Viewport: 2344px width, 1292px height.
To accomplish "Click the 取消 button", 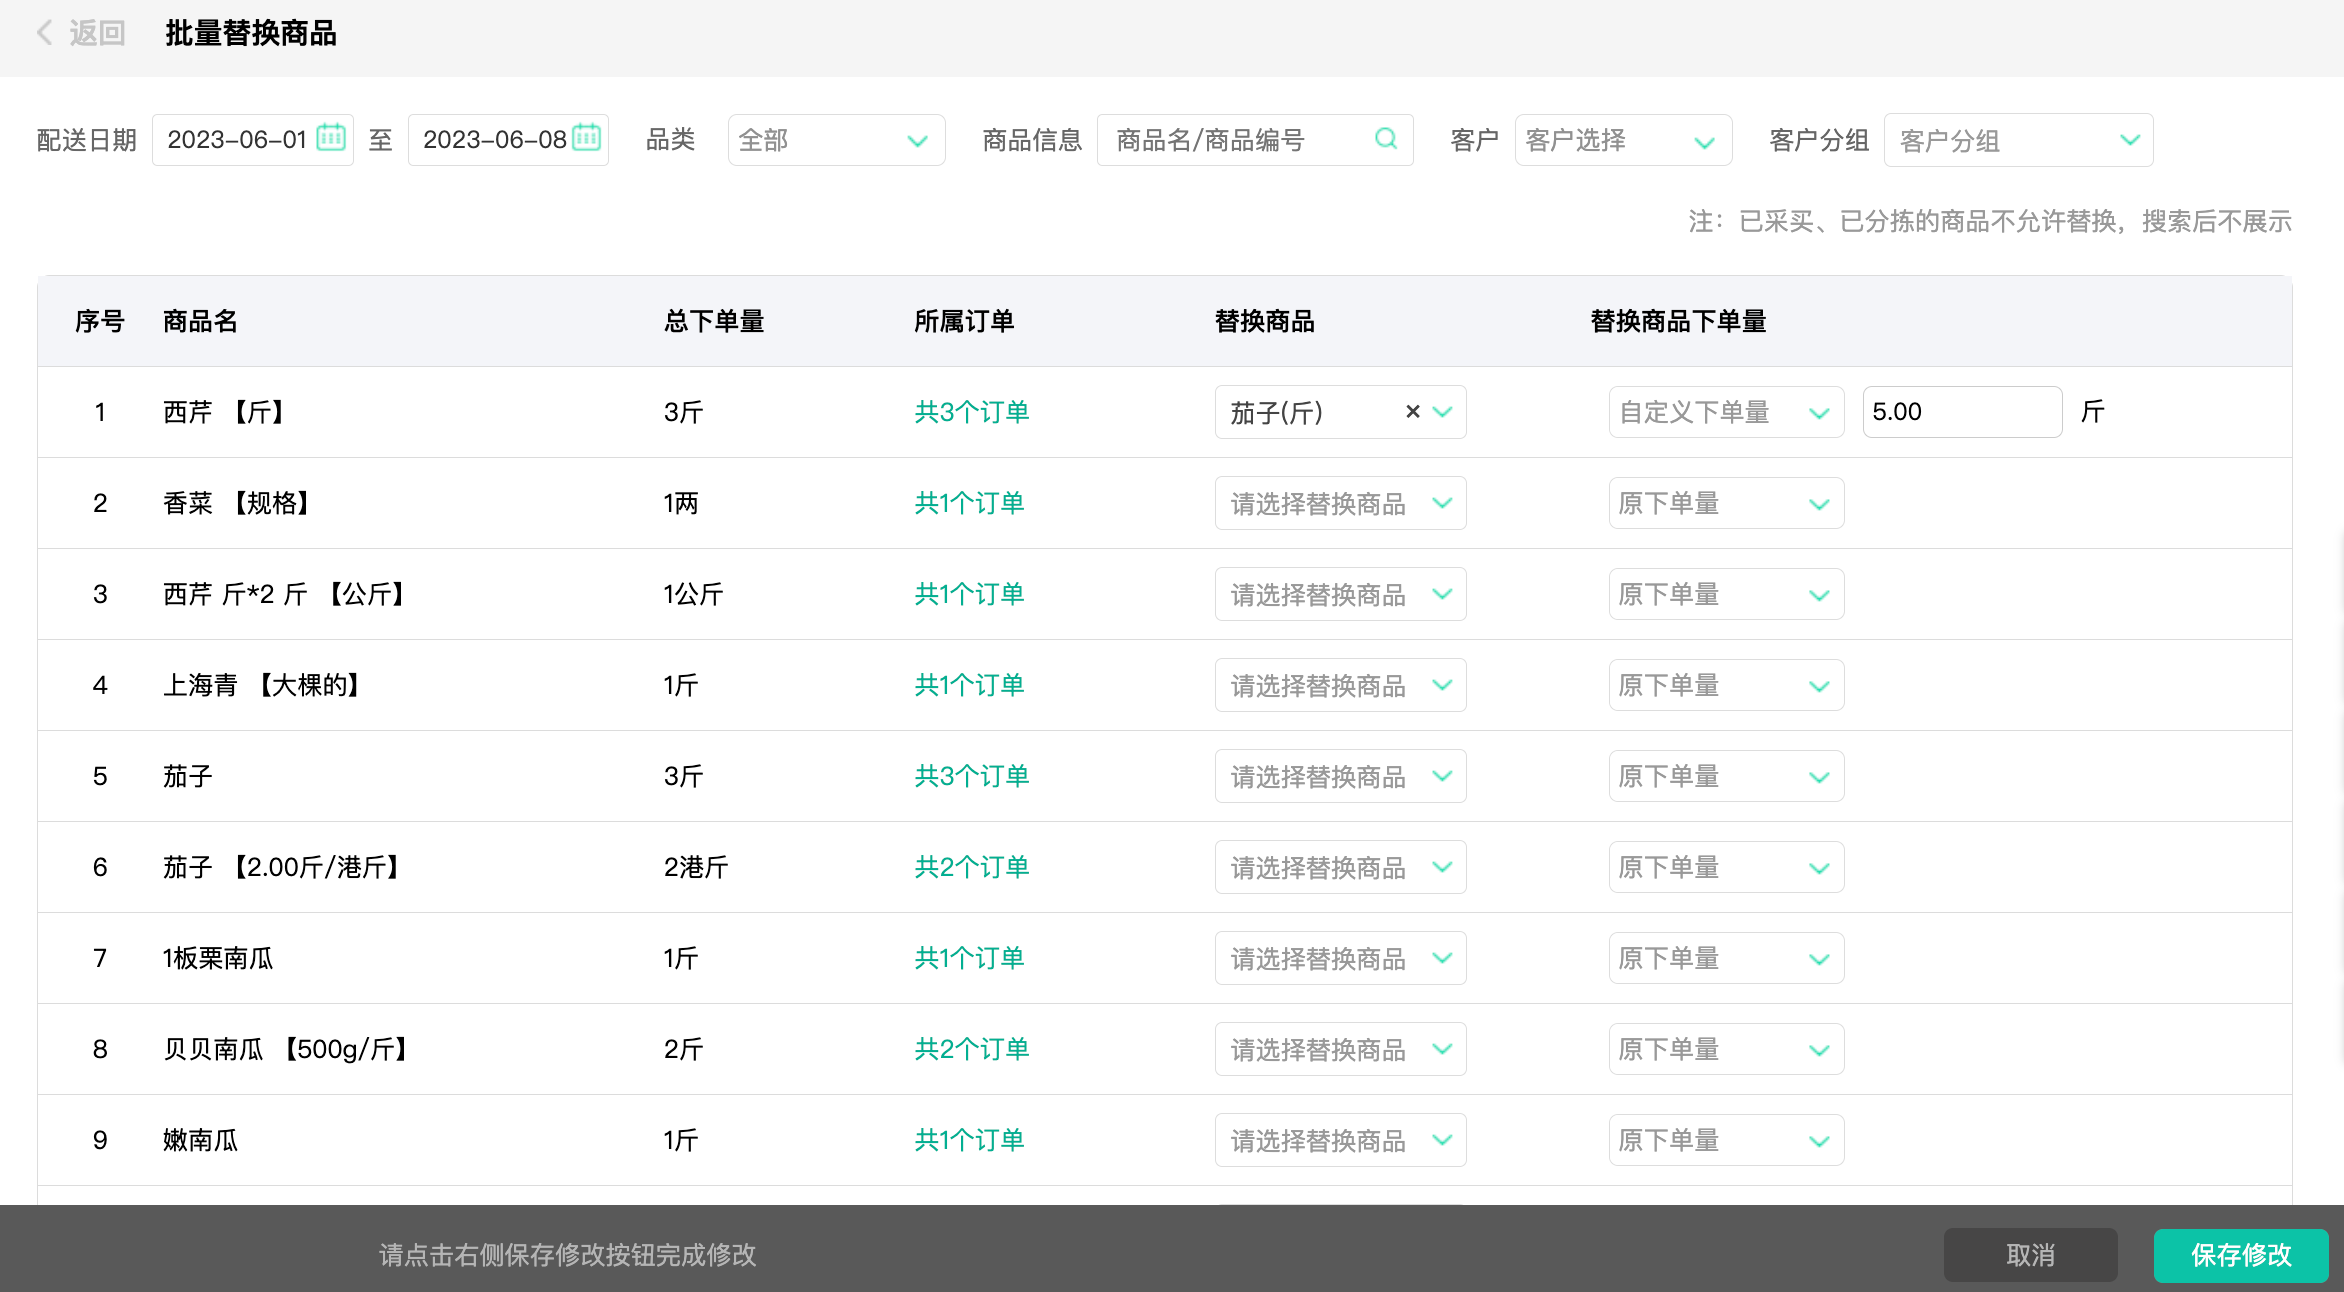I will click(2030, 1255).
